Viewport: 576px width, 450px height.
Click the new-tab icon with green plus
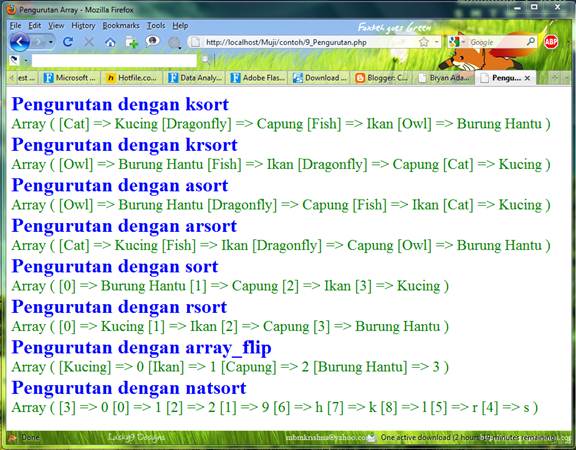(x=132, y=42)
